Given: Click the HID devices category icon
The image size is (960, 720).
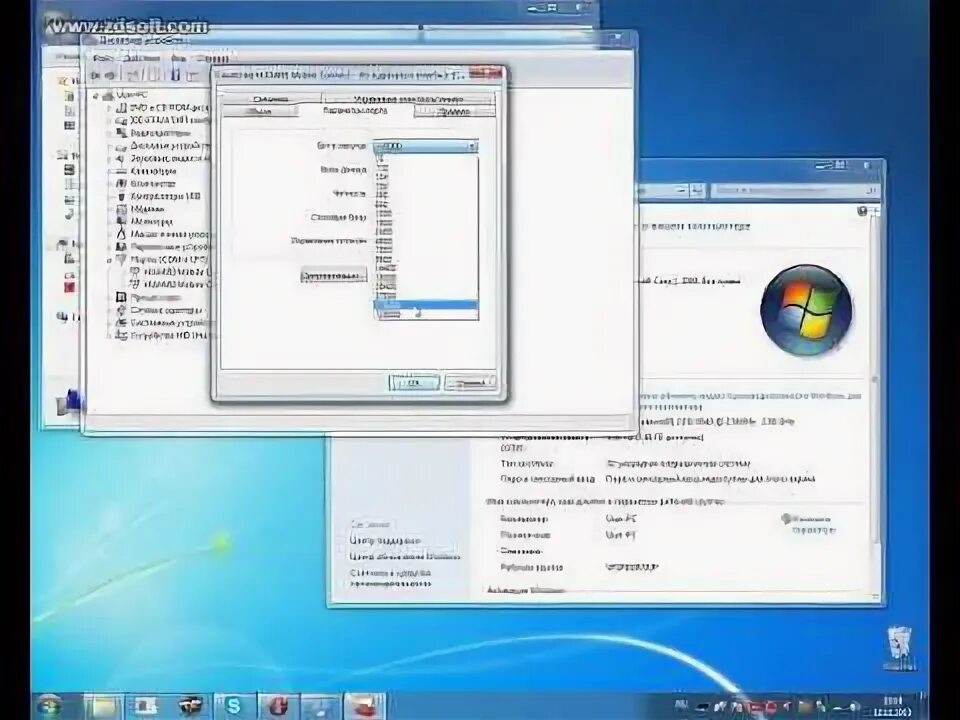Looking at the screenshot, I should click(x=121, y=336).
